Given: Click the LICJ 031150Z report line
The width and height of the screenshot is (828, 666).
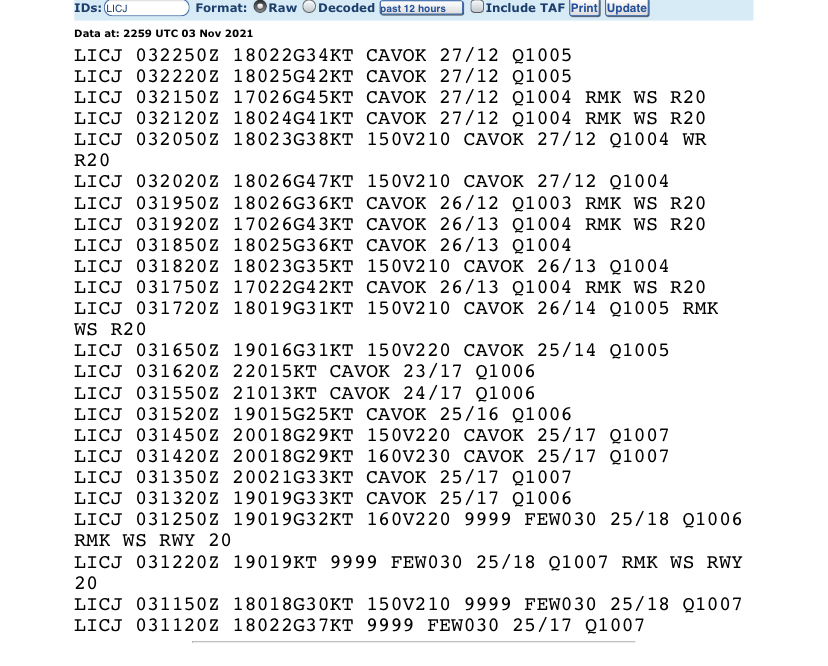Looking at the screenshot, I should click(408, 605).
